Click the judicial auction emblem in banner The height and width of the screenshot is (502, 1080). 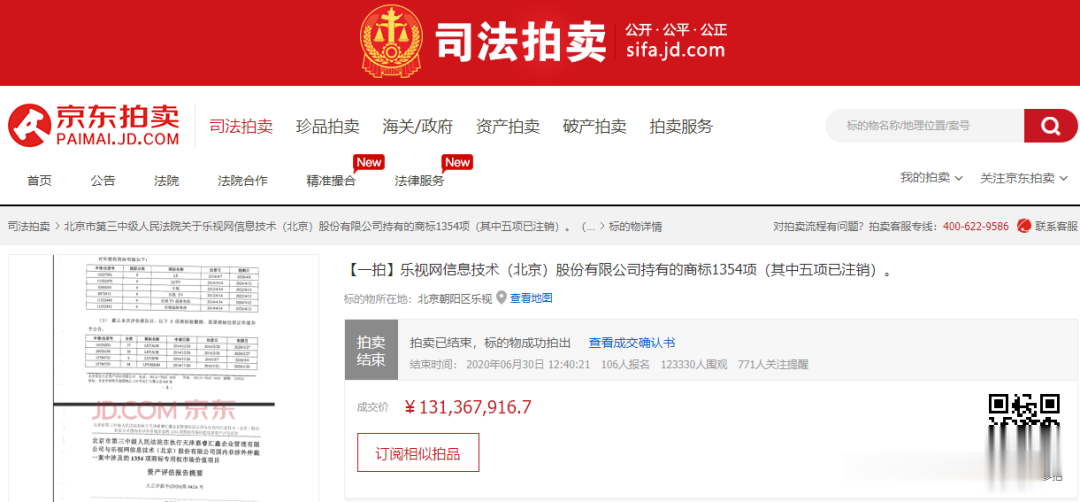pyautogui.click(x=393, y=42)
